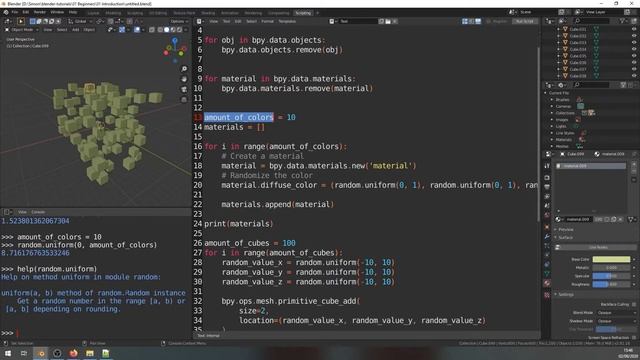Hide Cube.038 using its eye icon
The height and width of the screenshot is (360, 640).
pos(634,76)
